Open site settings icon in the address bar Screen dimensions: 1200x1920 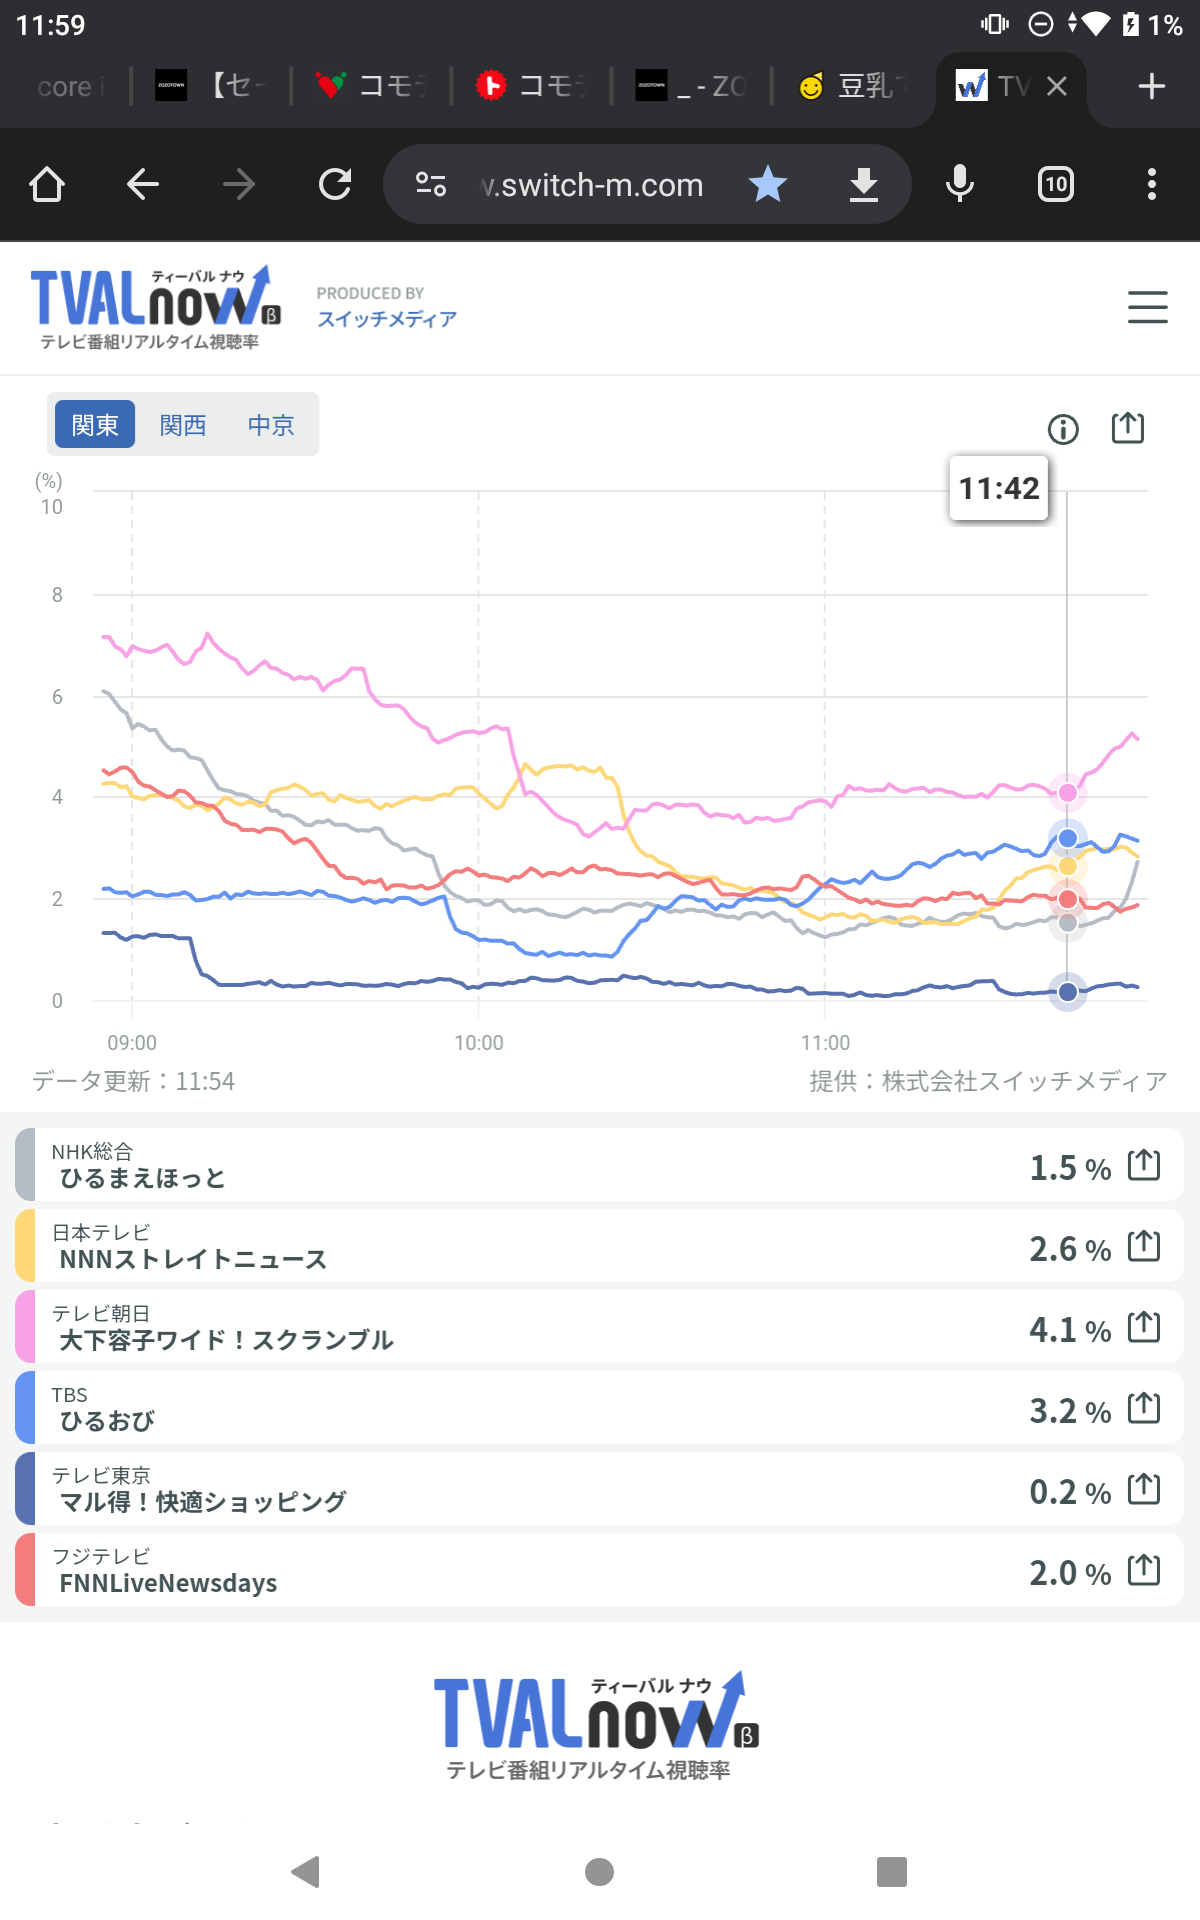pos(431,185)
